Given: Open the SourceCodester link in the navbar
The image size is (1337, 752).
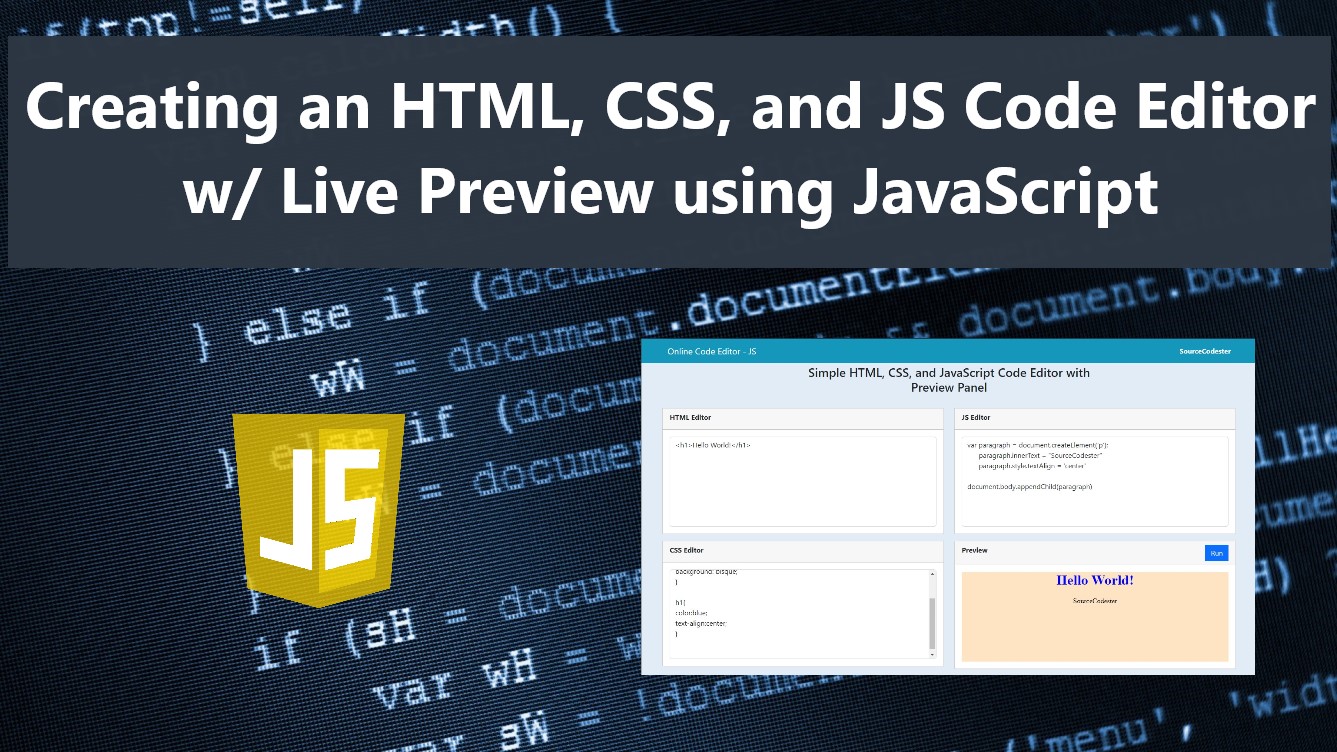Looking at the screenshot, I should (1204, 351).
